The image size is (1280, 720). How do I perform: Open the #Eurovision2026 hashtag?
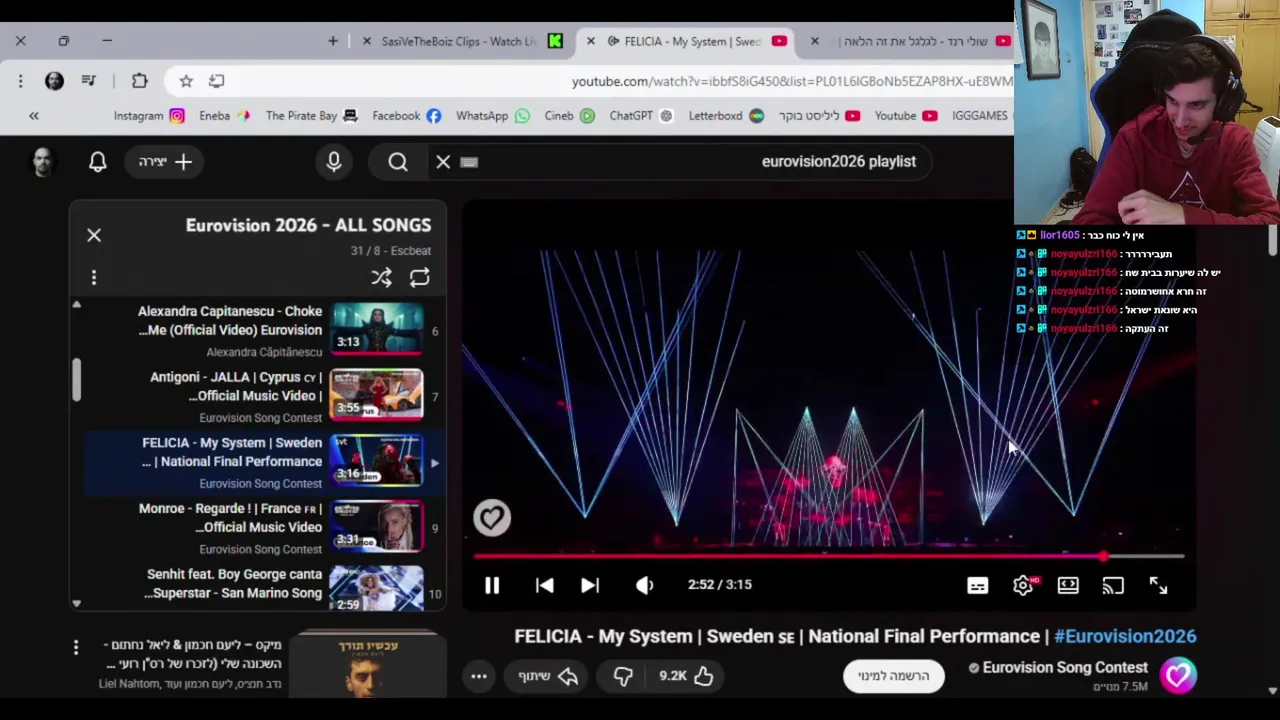1125,636
